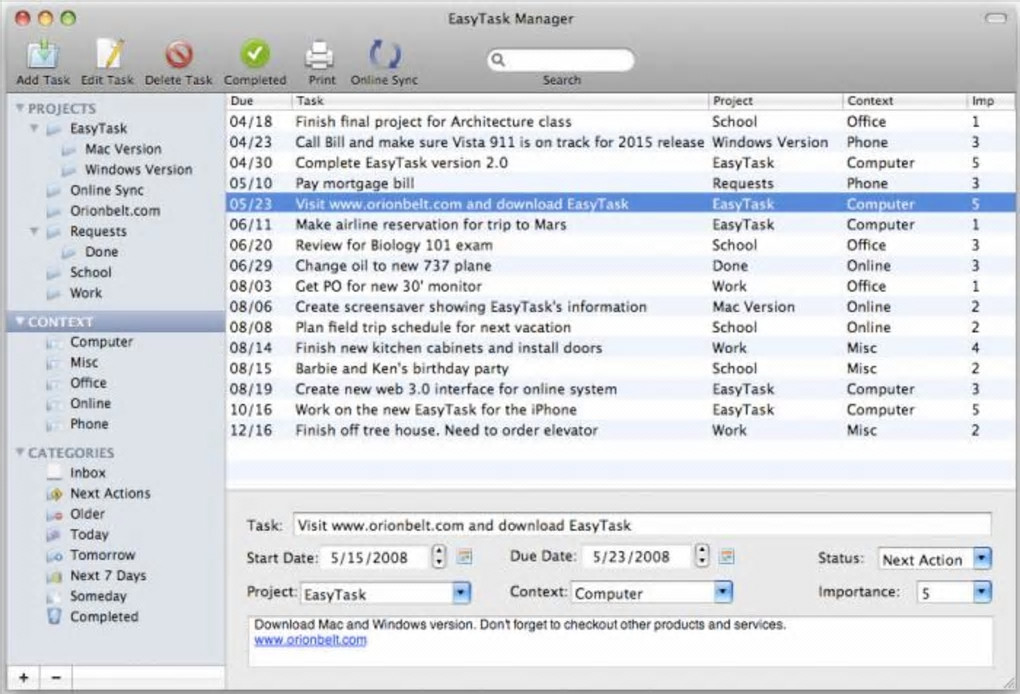Select task "Get PO for new 30' monitor"
Viewport: 1020px width, 694px height.
[x=620, y=286]
